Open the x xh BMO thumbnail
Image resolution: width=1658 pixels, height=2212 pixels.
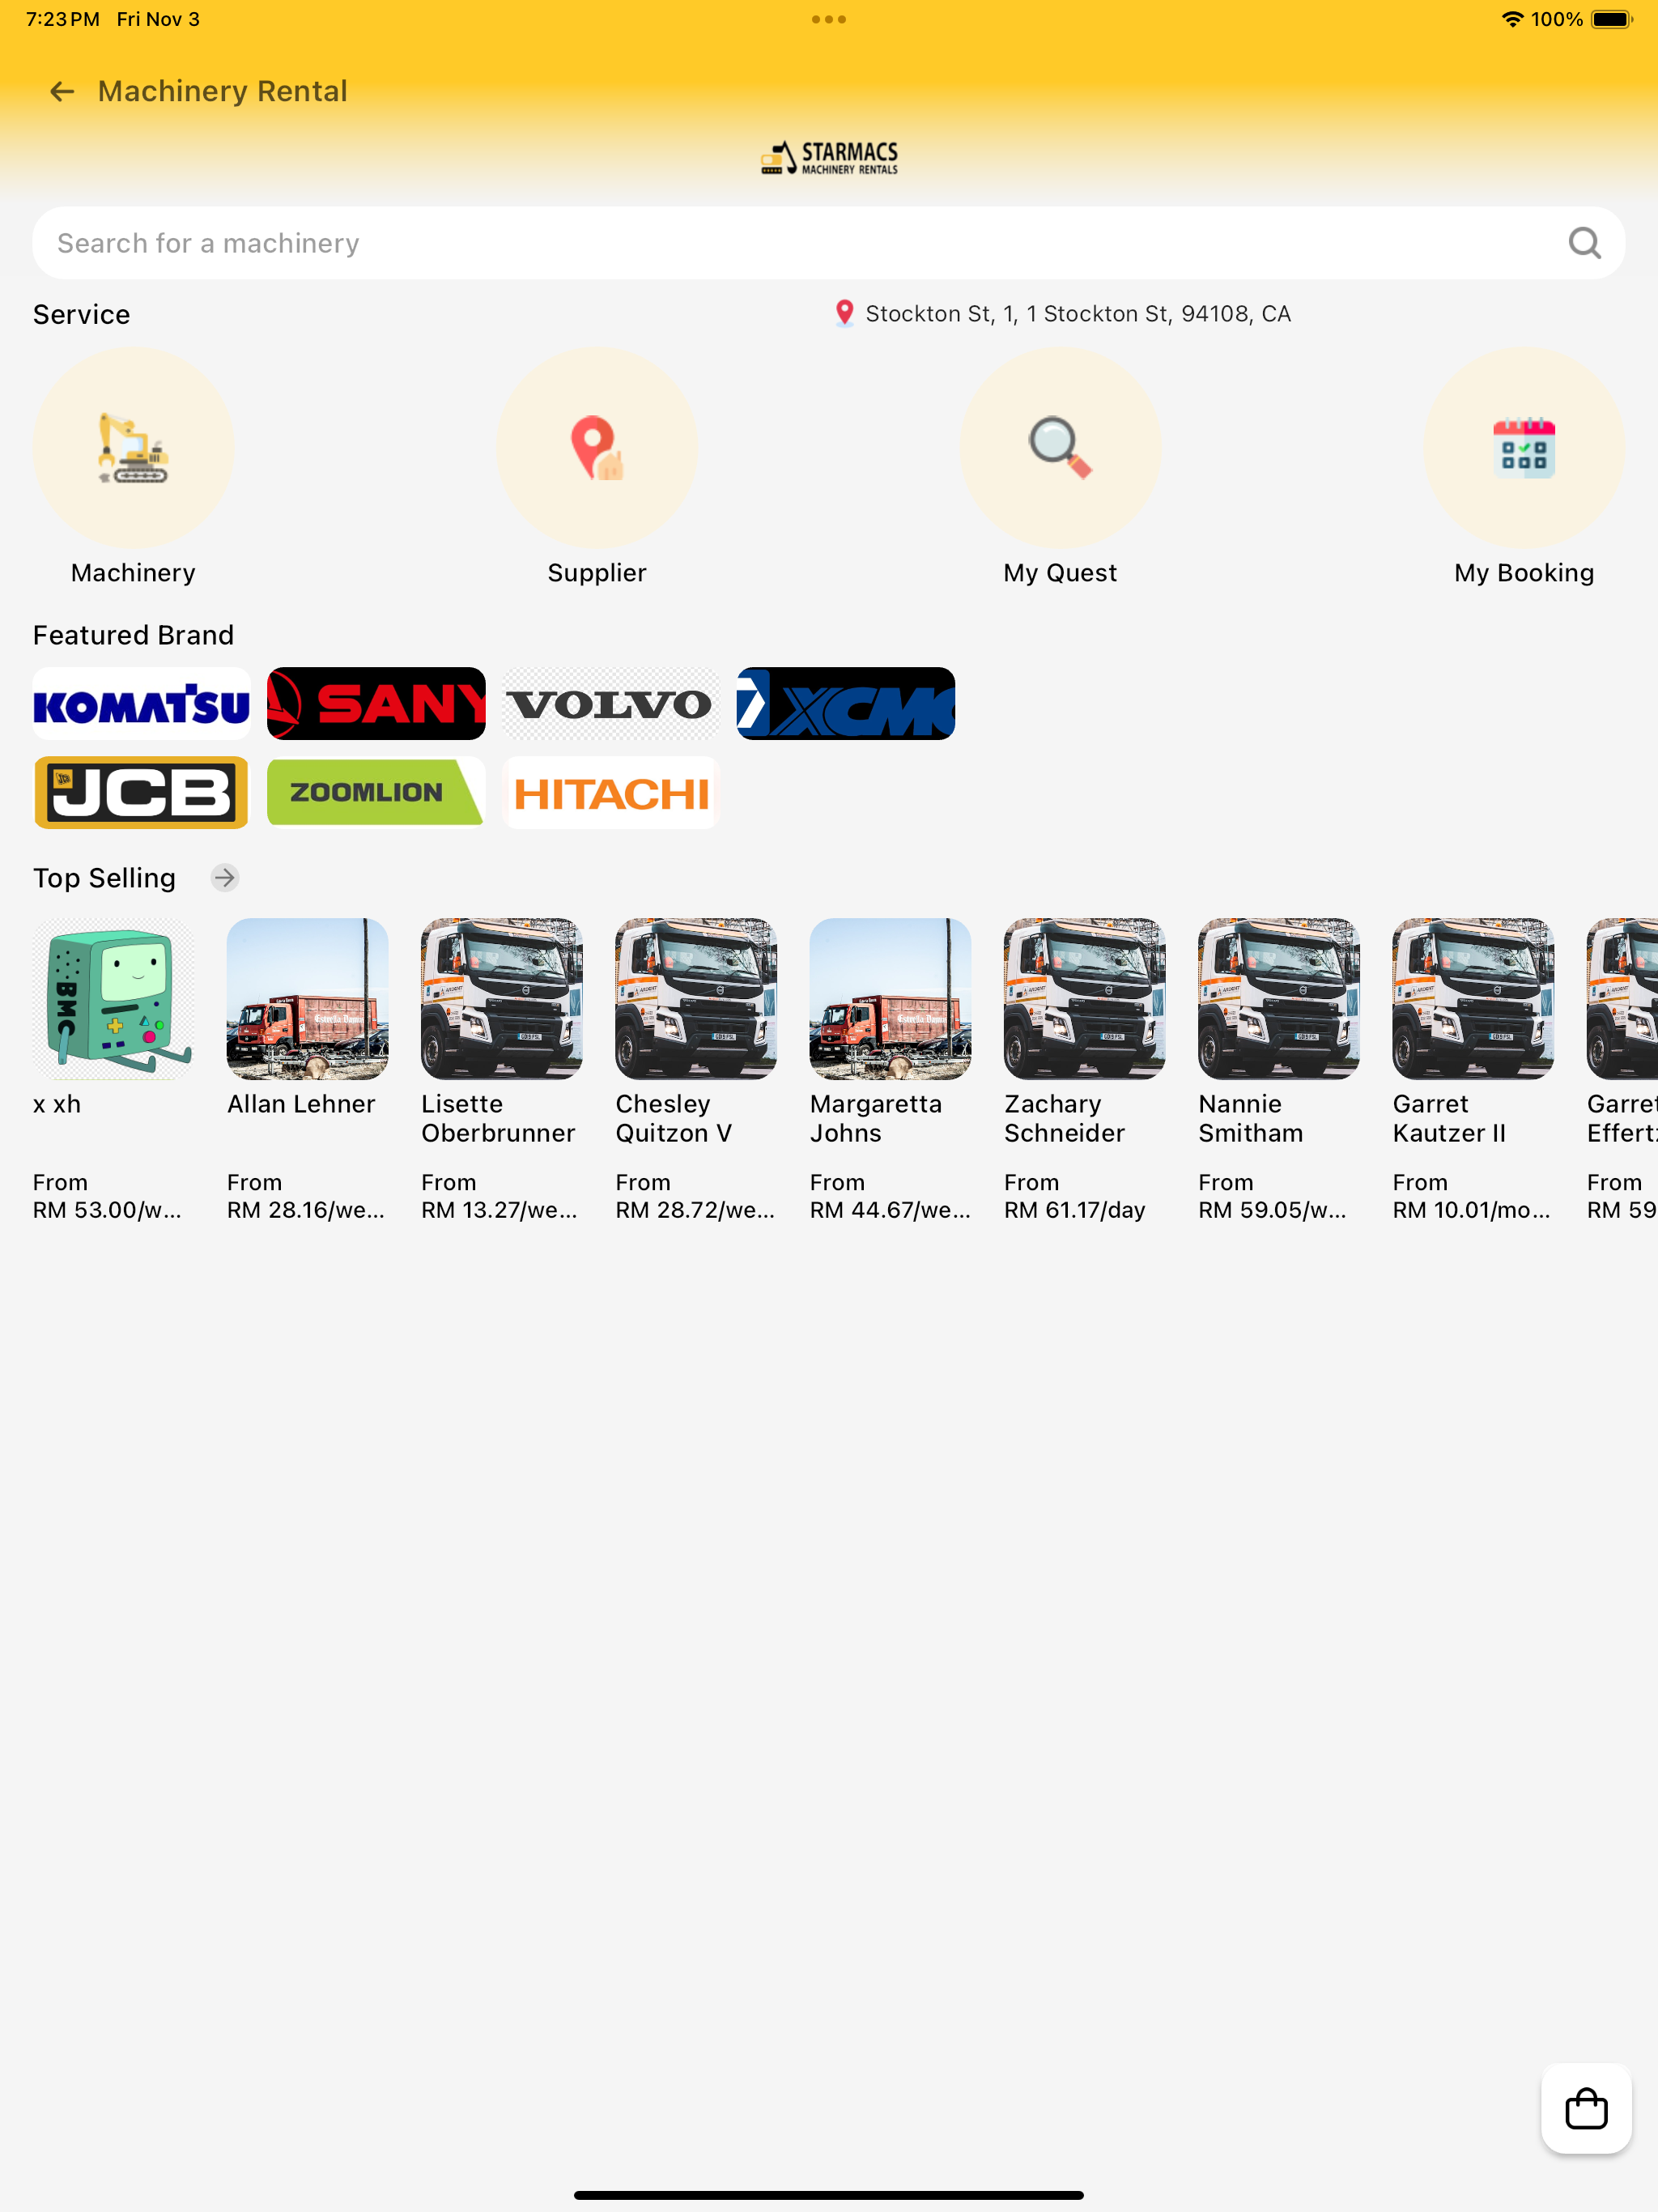113,999
